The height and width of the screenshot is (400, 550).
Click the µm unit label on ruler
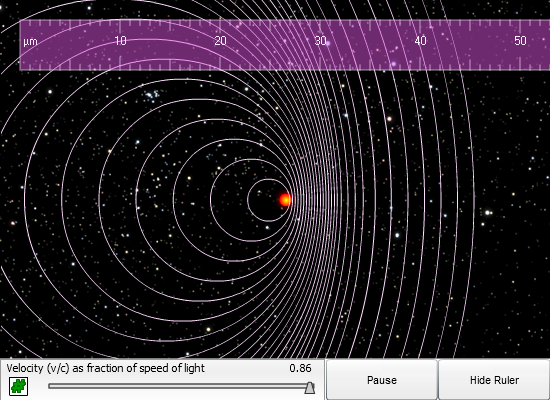pyautogui.click(x=30, y=42)
